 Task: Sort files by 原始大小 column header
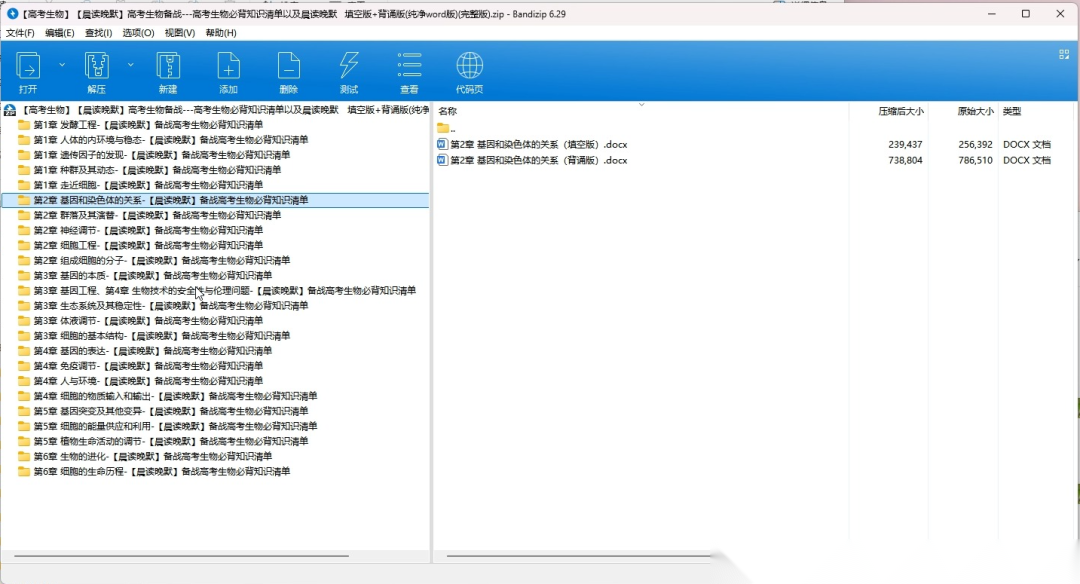(974, 111)
